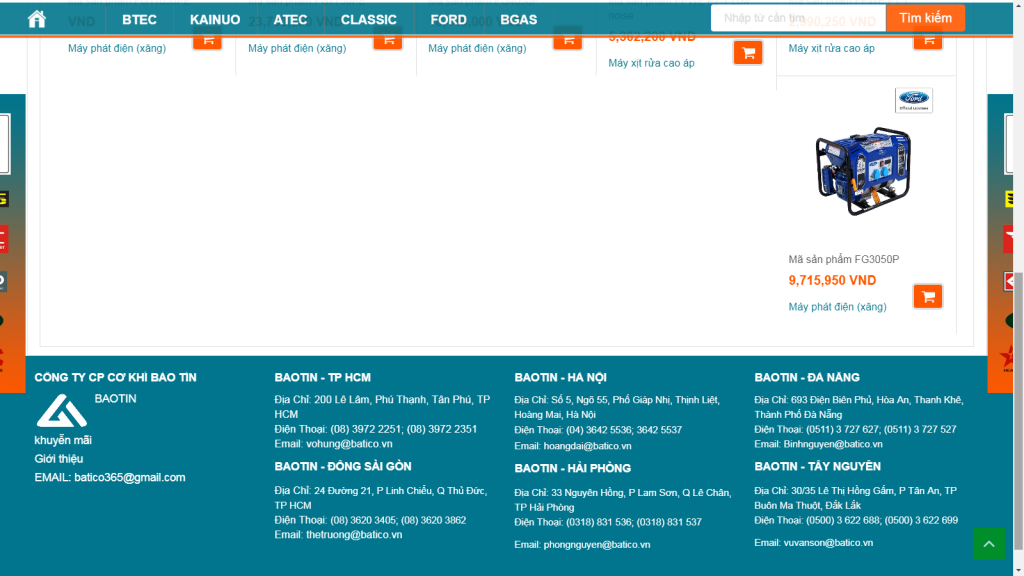The image size is (1024, 576).
Task: Open Máy phát điện (xăng) link under FG3050P
Action: 837,307
